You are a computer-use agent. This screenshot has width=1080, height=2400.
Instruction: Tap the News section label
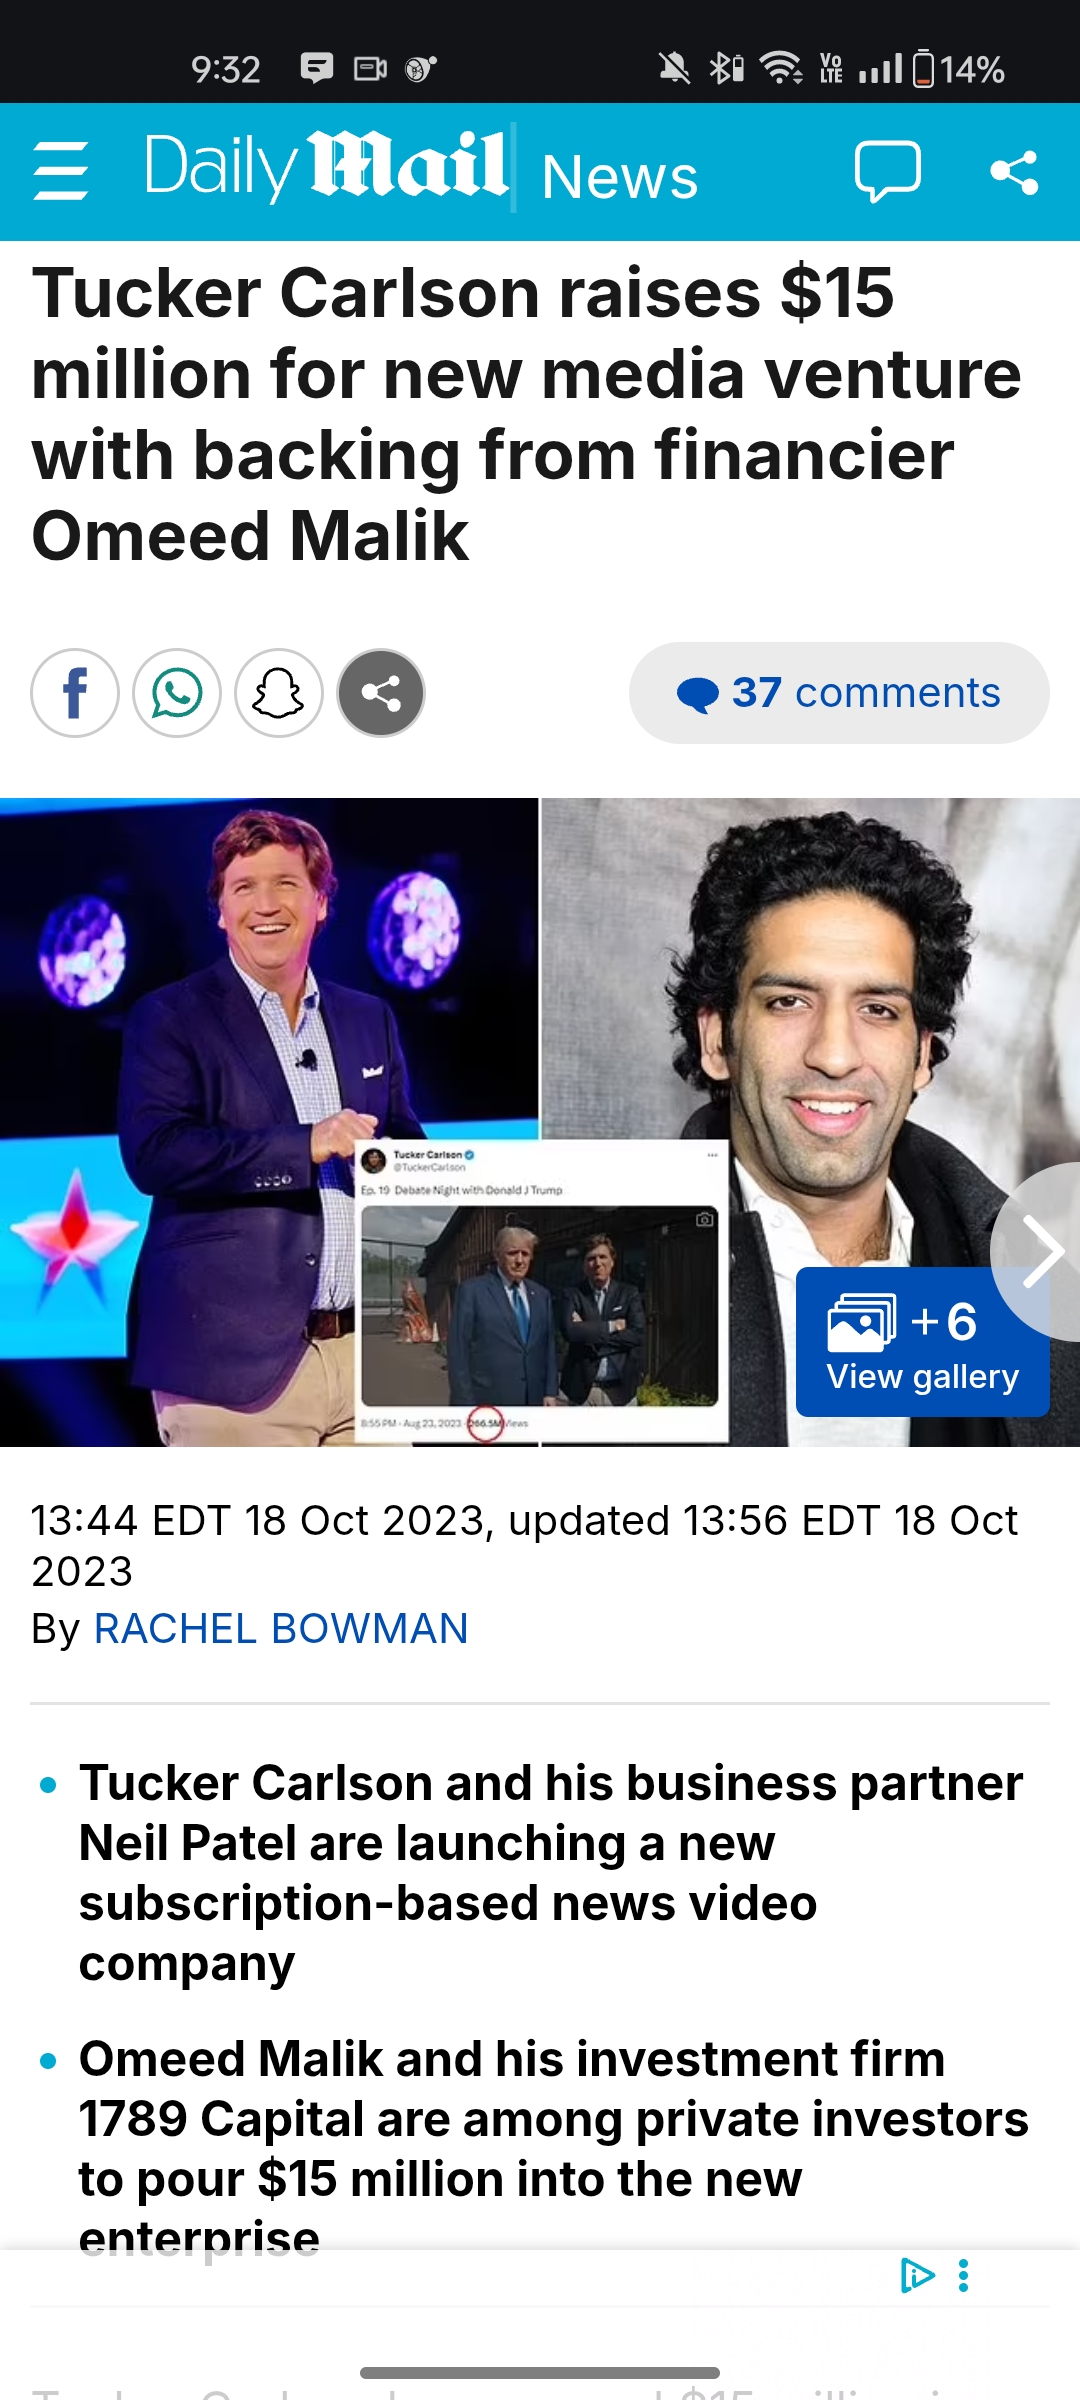(x=619, y=177)
